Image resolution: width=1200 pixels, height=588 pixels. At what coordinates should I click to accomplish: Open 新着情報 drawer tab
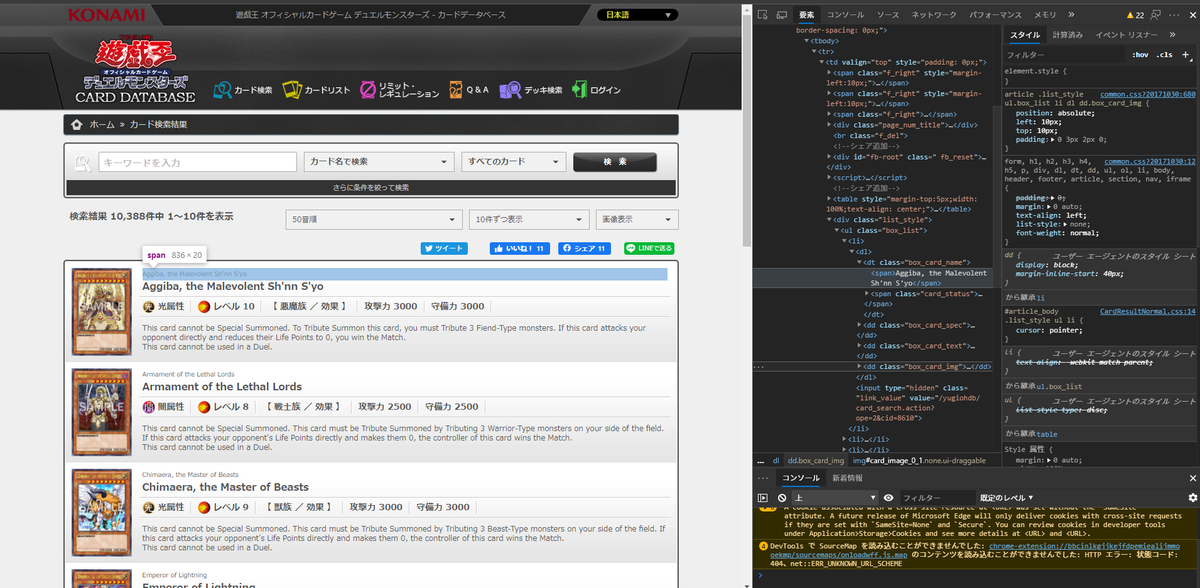(848, 478)
